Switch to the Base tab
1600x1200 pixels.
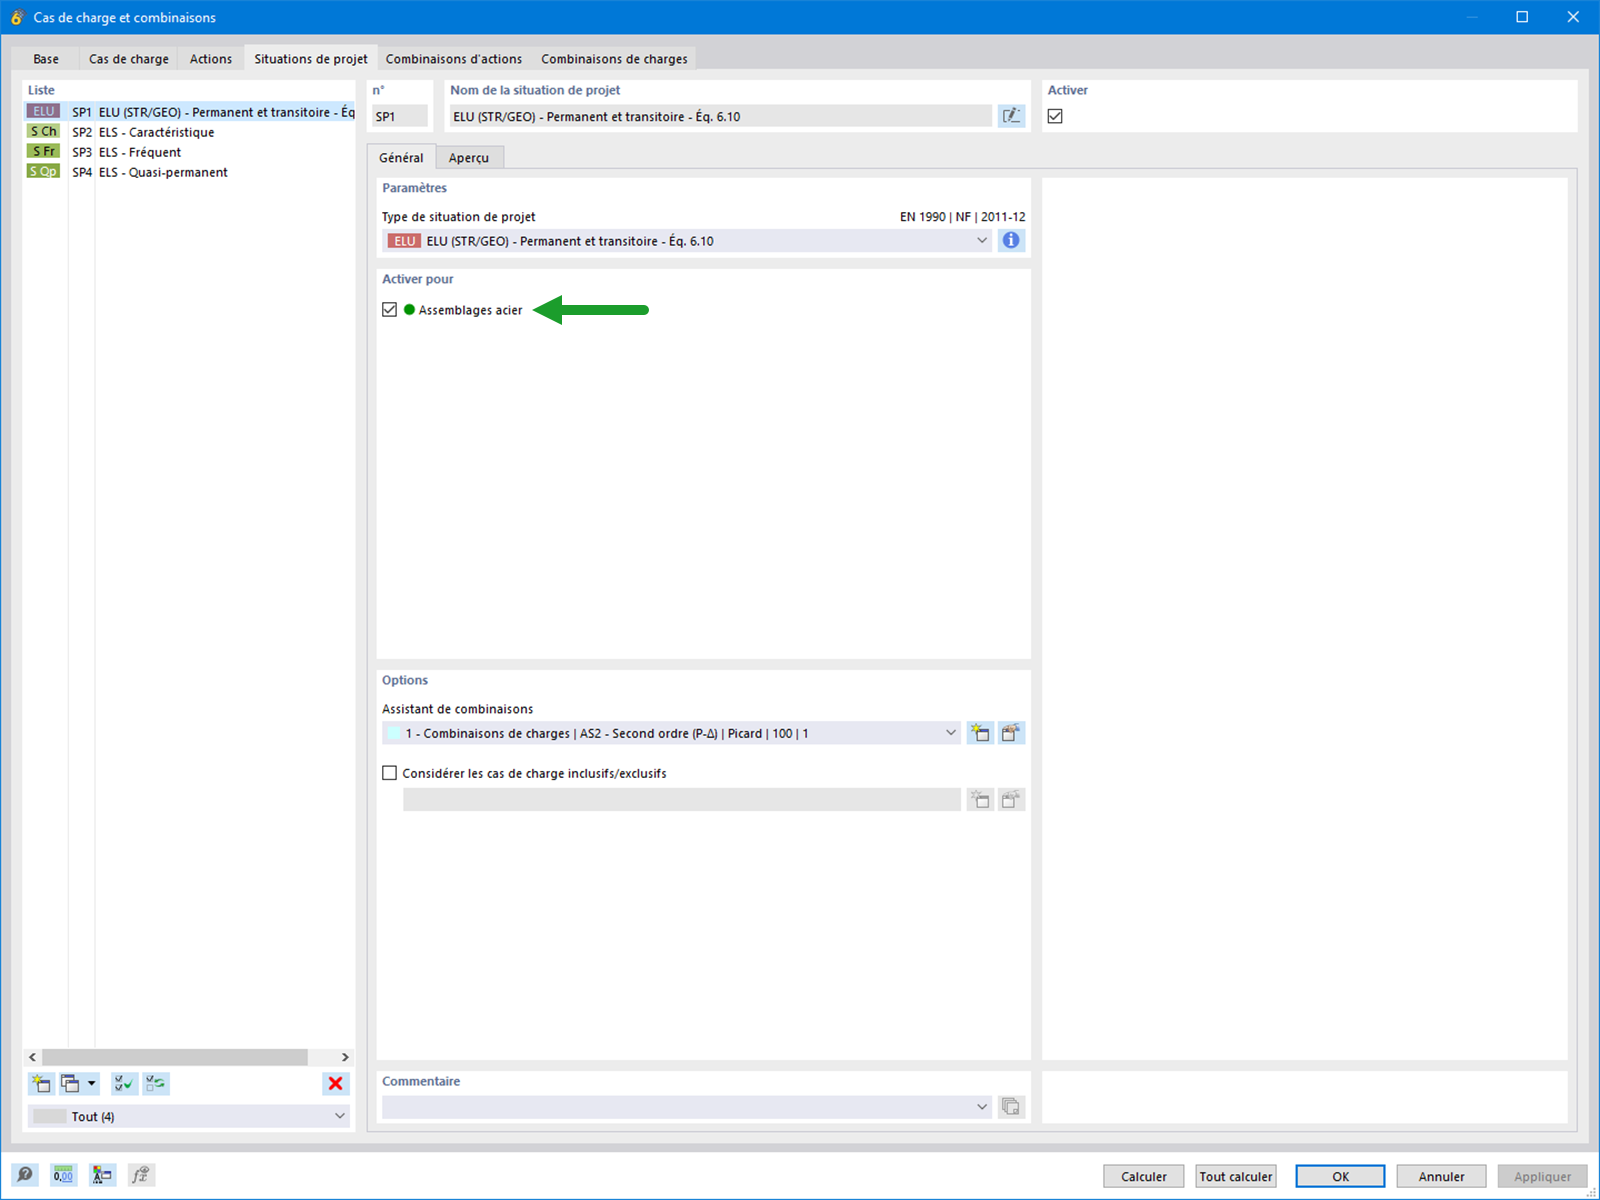pyautogui.click(x=46, y=59)
